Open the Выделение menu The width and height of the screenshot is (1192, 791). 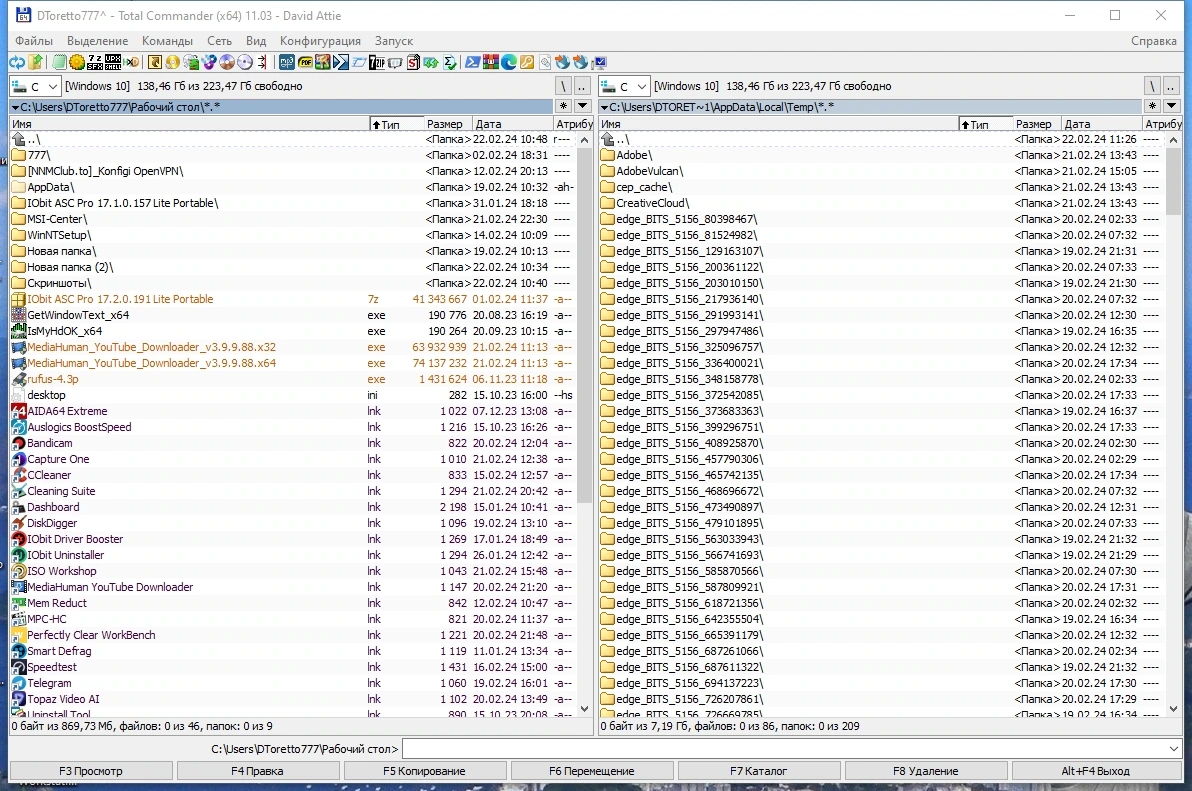click(x=97, y=41)
